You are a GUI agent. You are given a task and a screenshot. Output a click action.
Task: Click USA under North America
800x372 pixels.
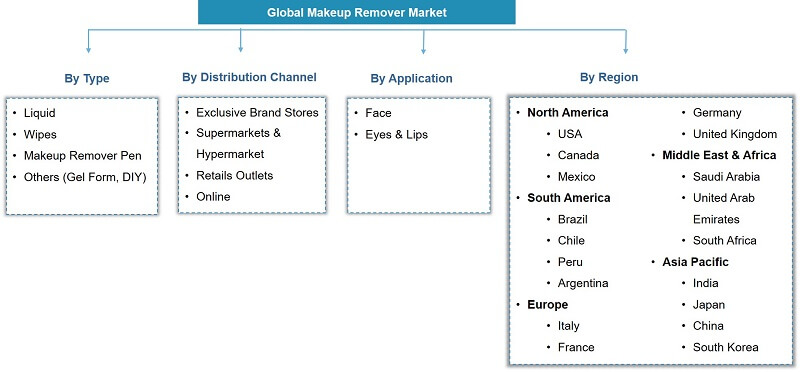pos(570,134)
